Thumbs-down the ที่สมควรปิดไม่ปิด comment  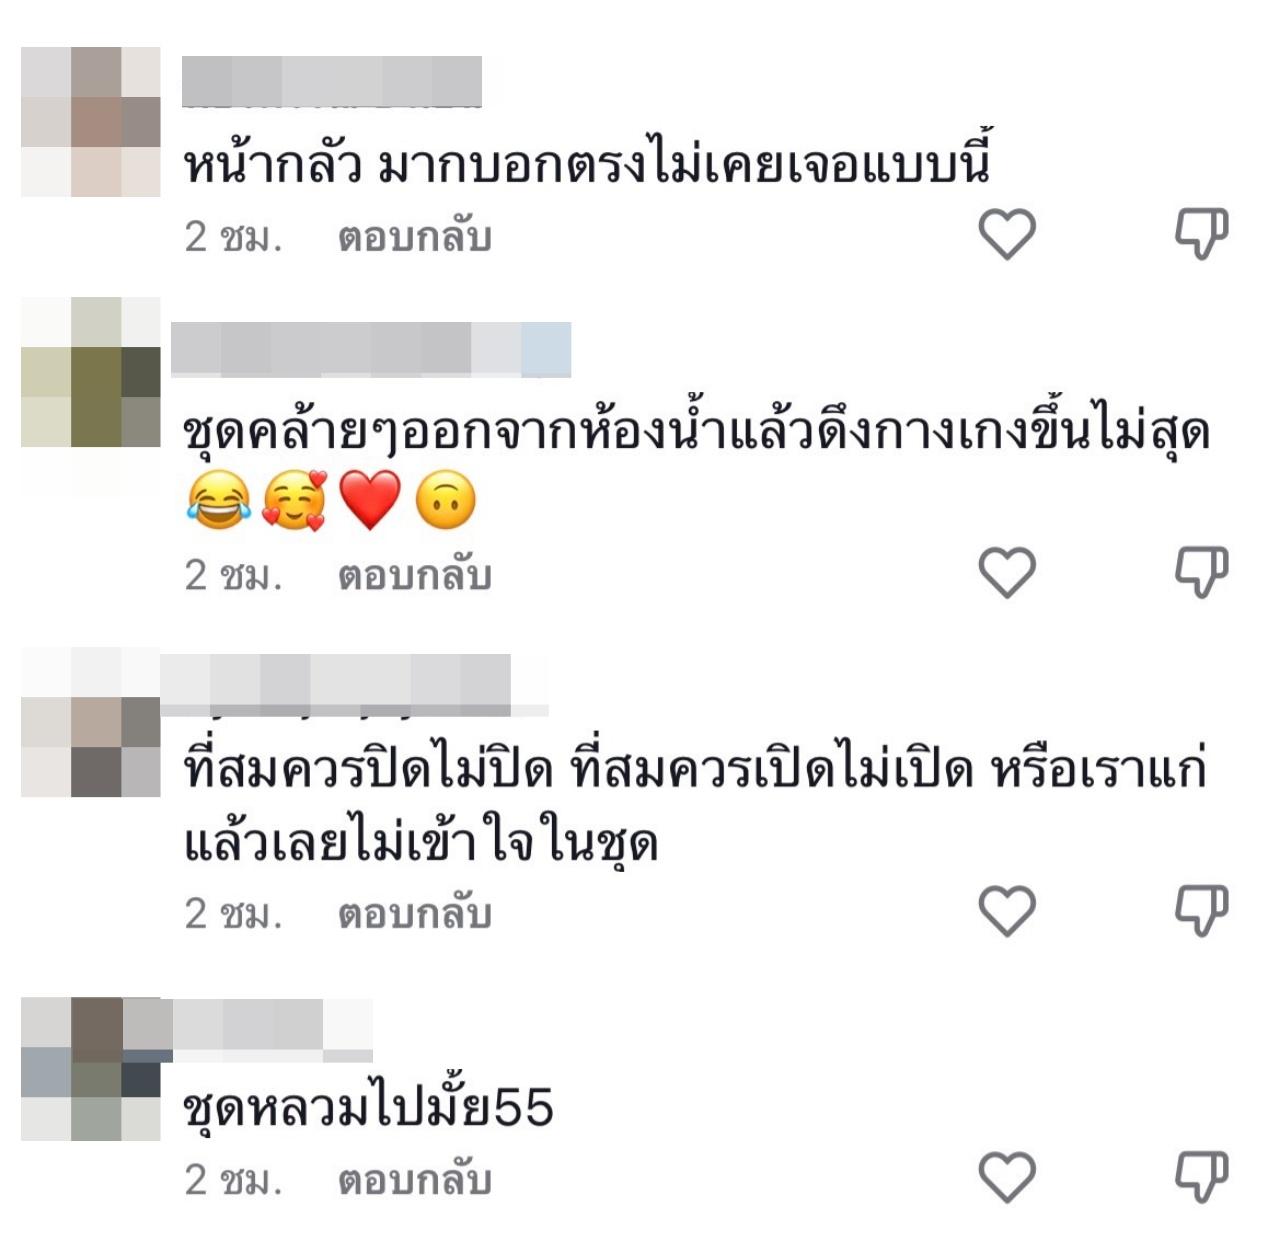click(x=1201, y=911)
